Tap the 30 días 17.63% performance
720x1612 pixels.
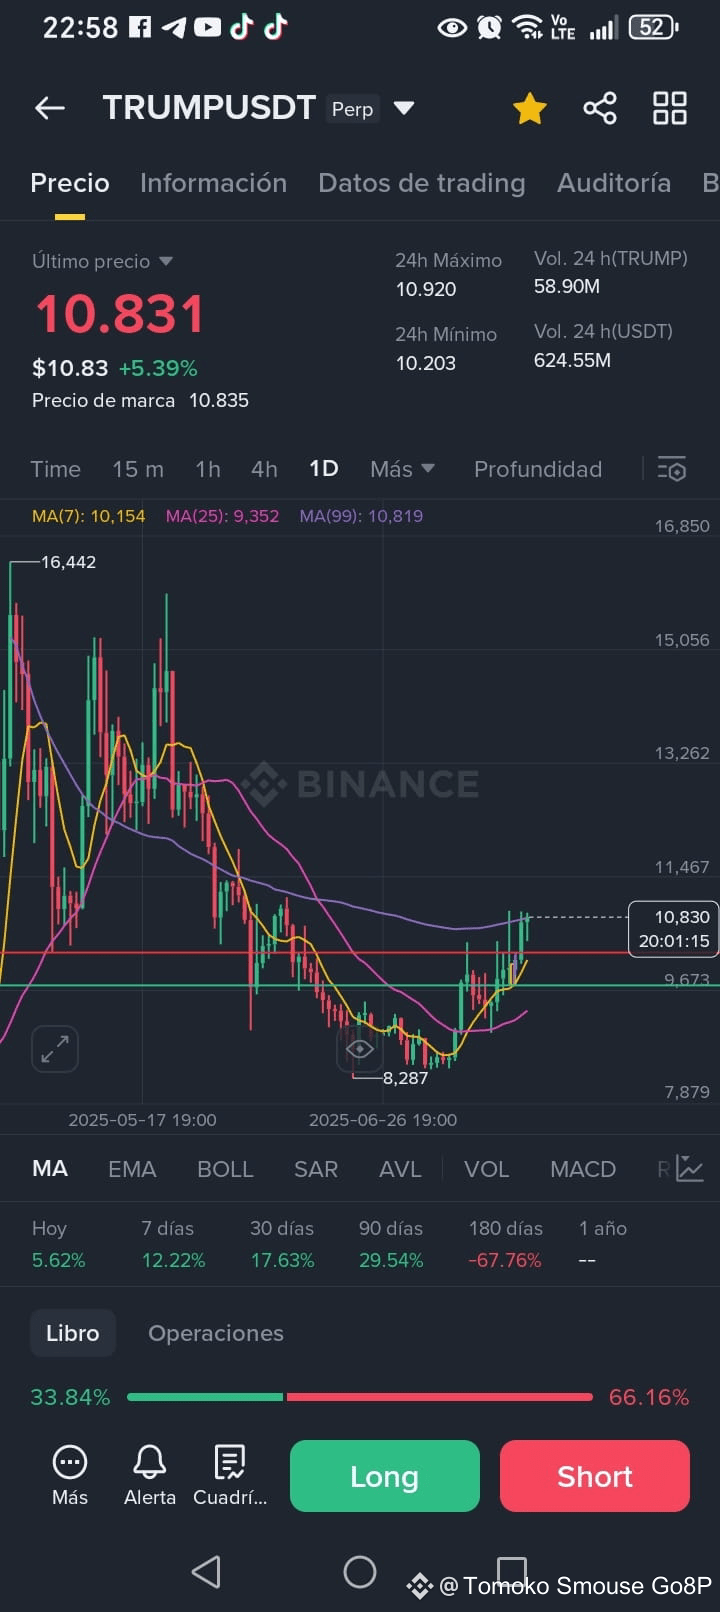[282, 1244]
